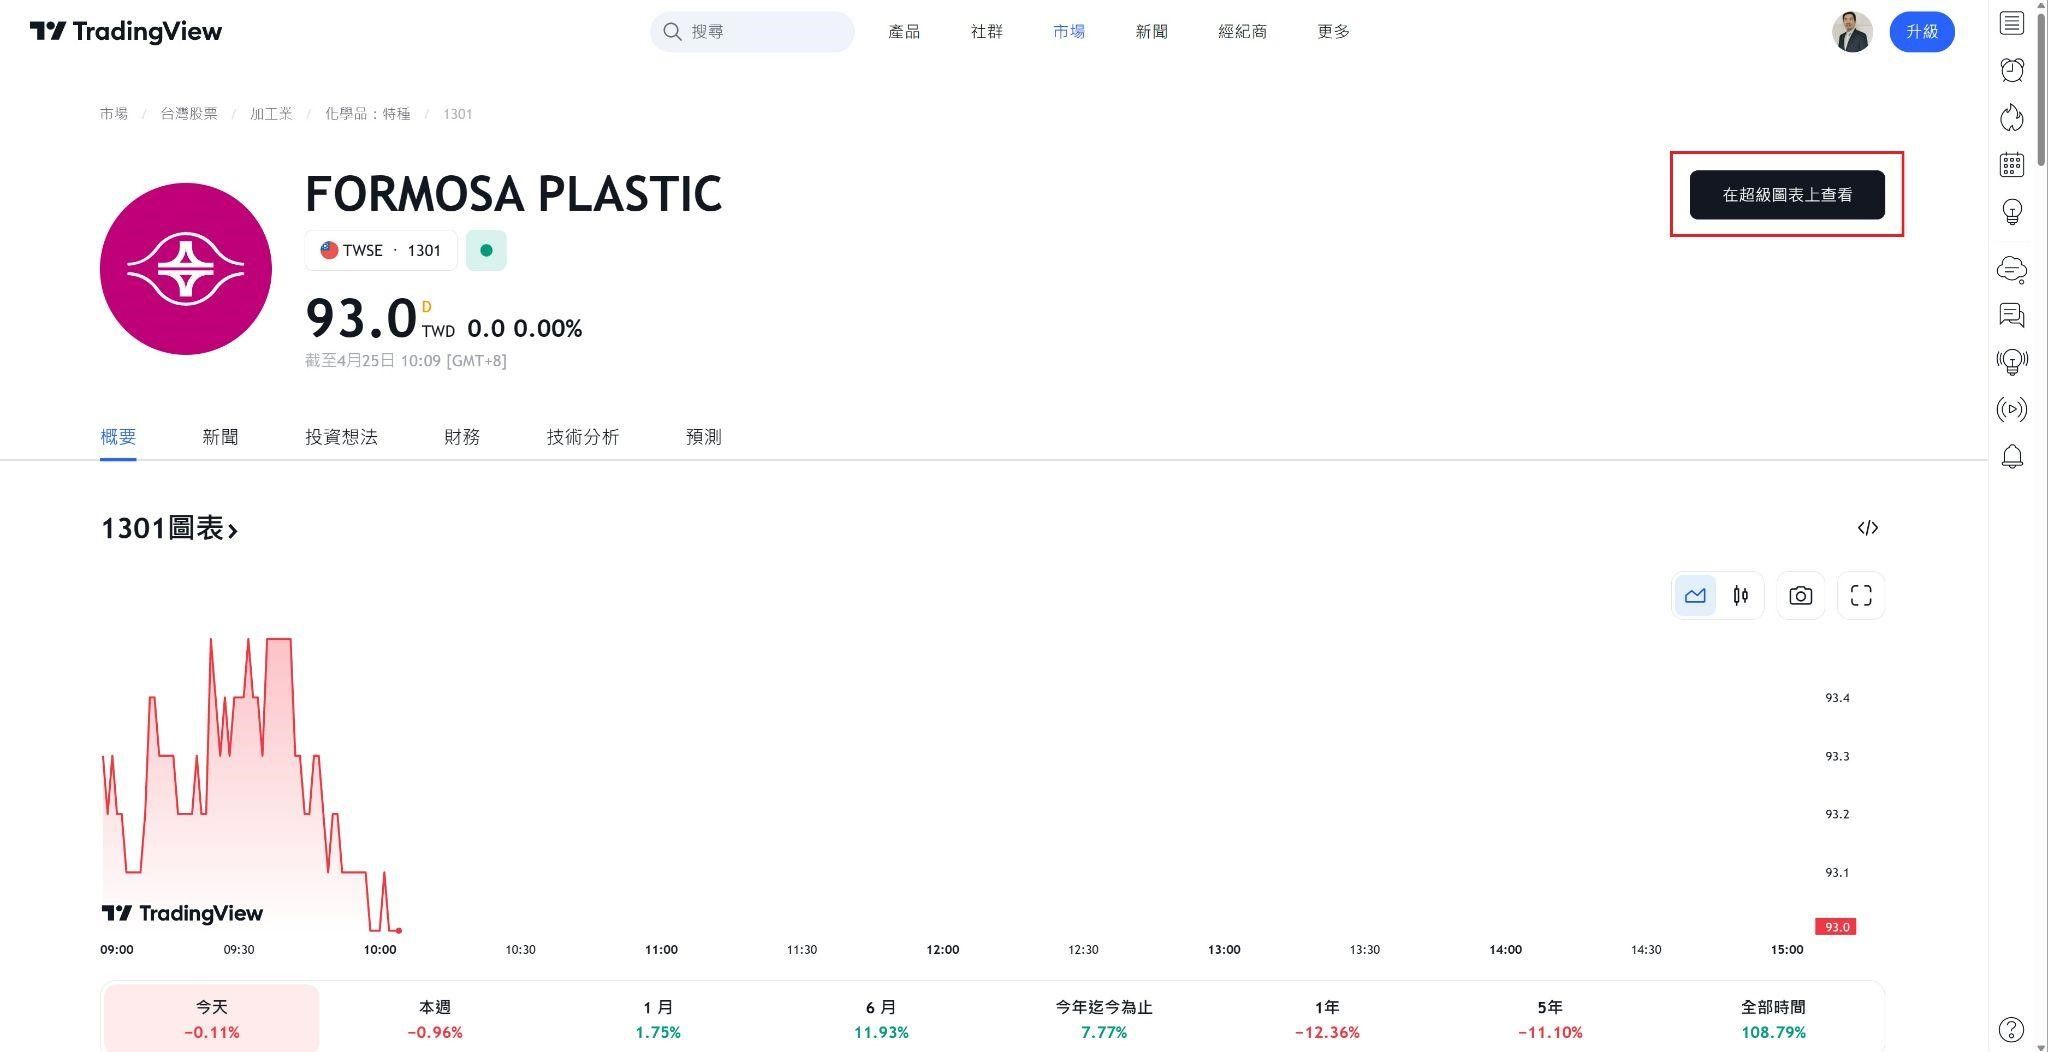The width and height of the screenshot is (2048, 1052).
Task: Click the 在超級圖表上查看 button
Action: click(x=1786, y=195)
